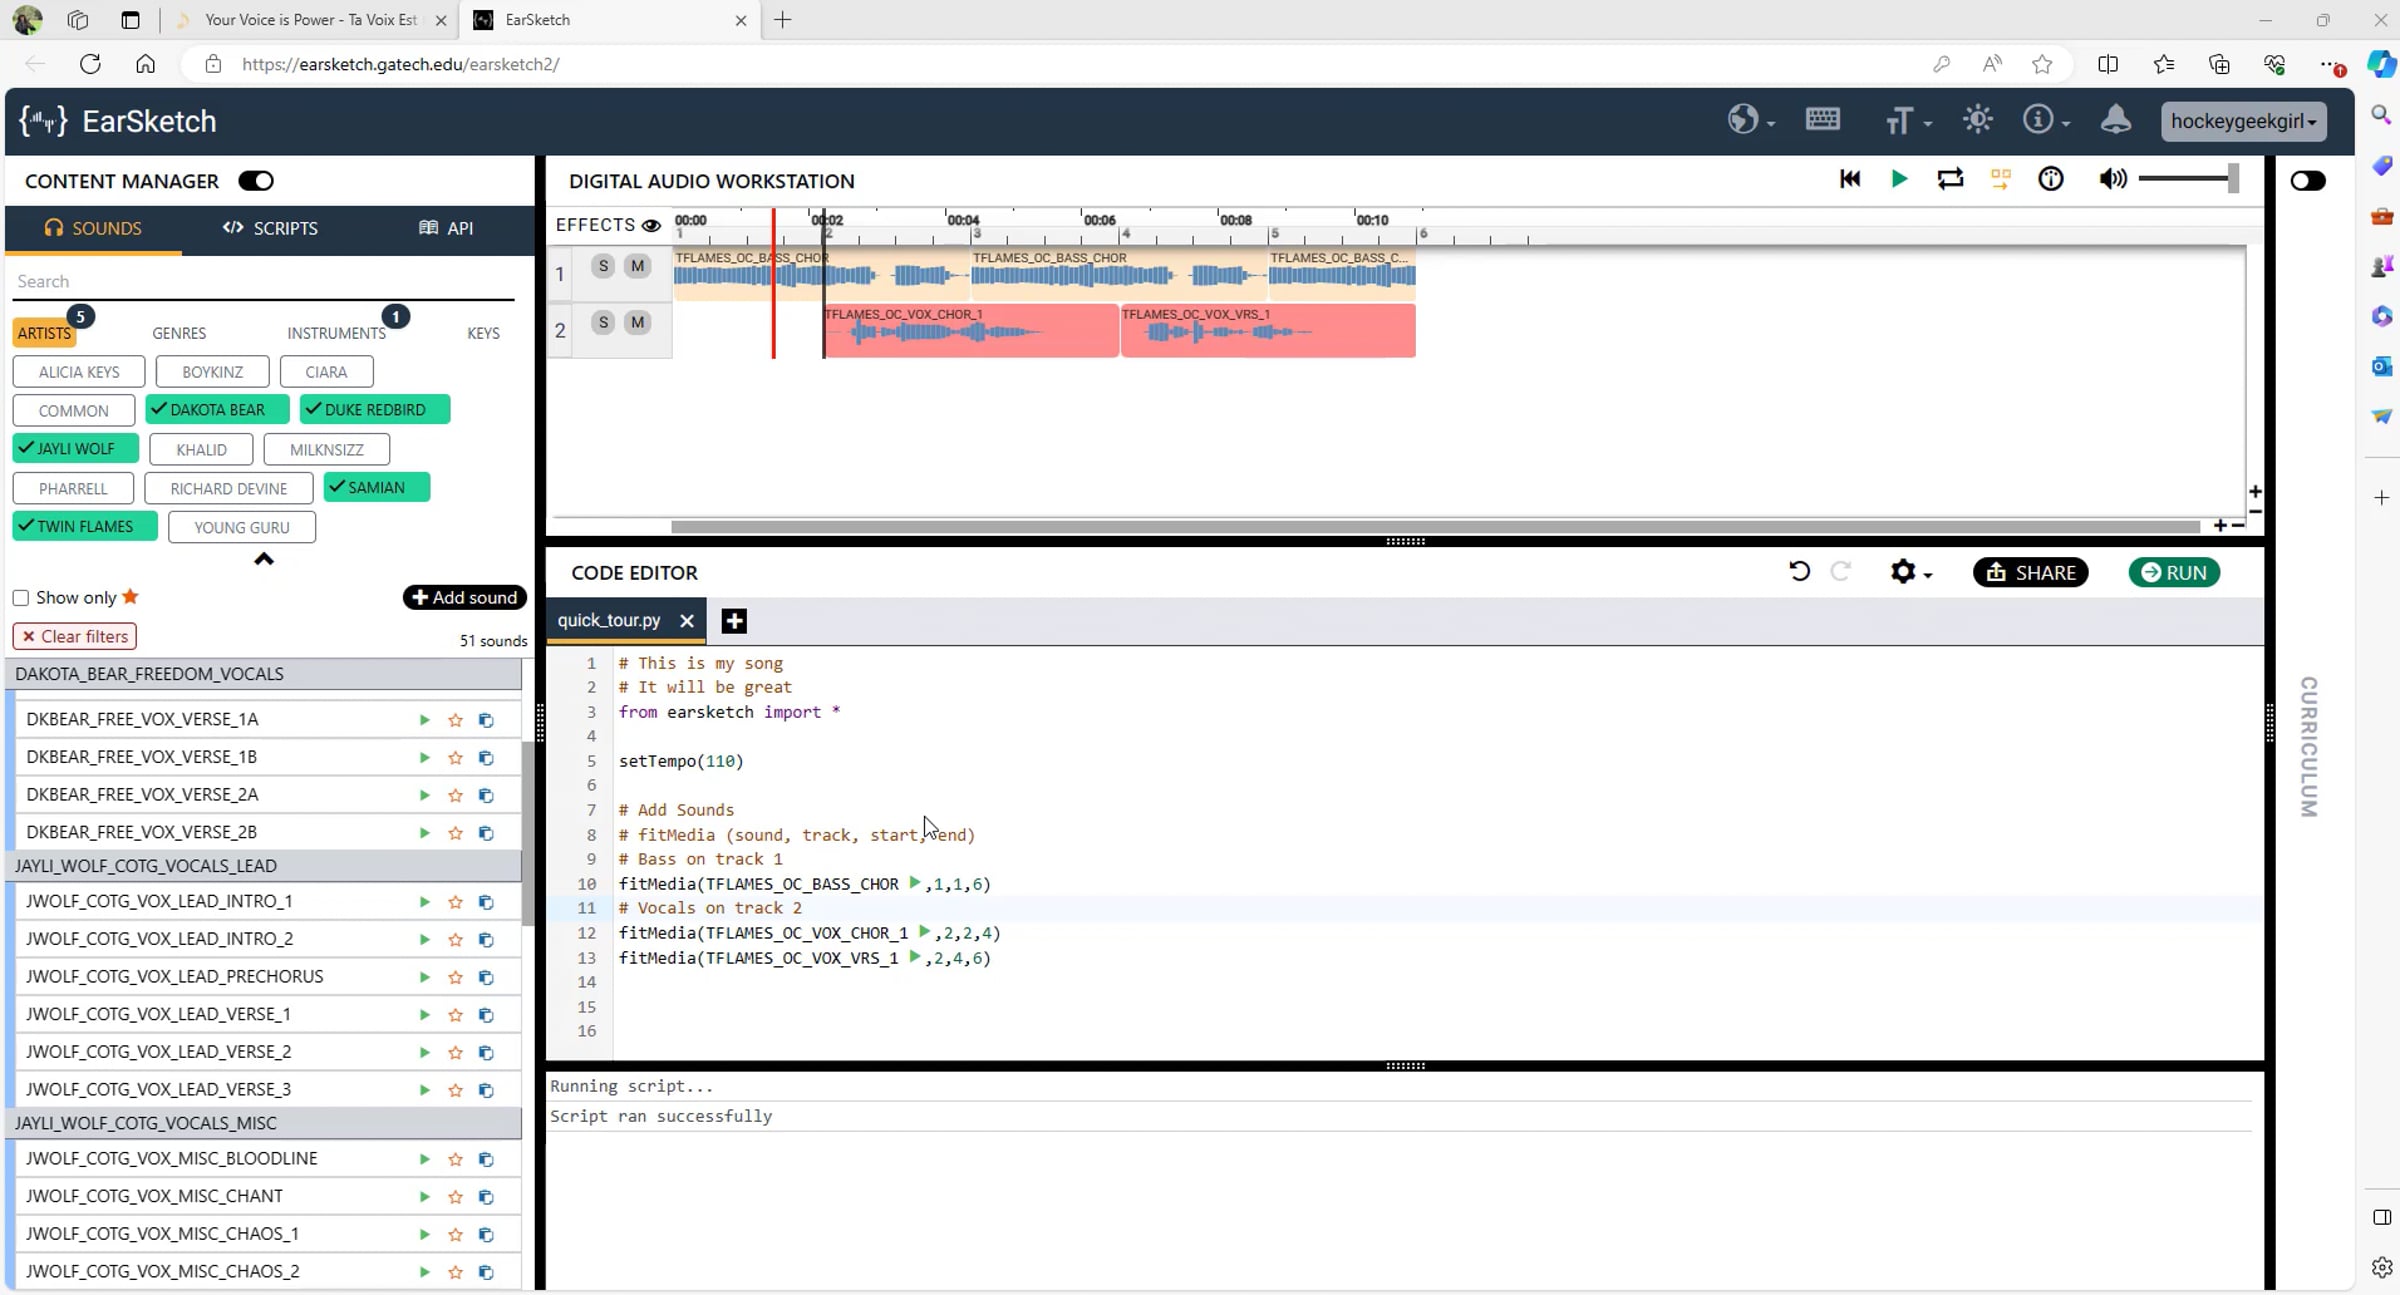Solo track 1 with S button

[602, 266]
